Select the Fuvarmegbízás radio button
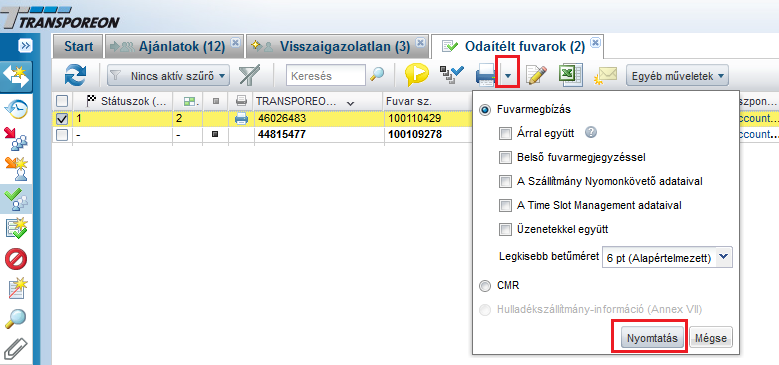Viewport: 779px width, 365px height. click(484, 110)
